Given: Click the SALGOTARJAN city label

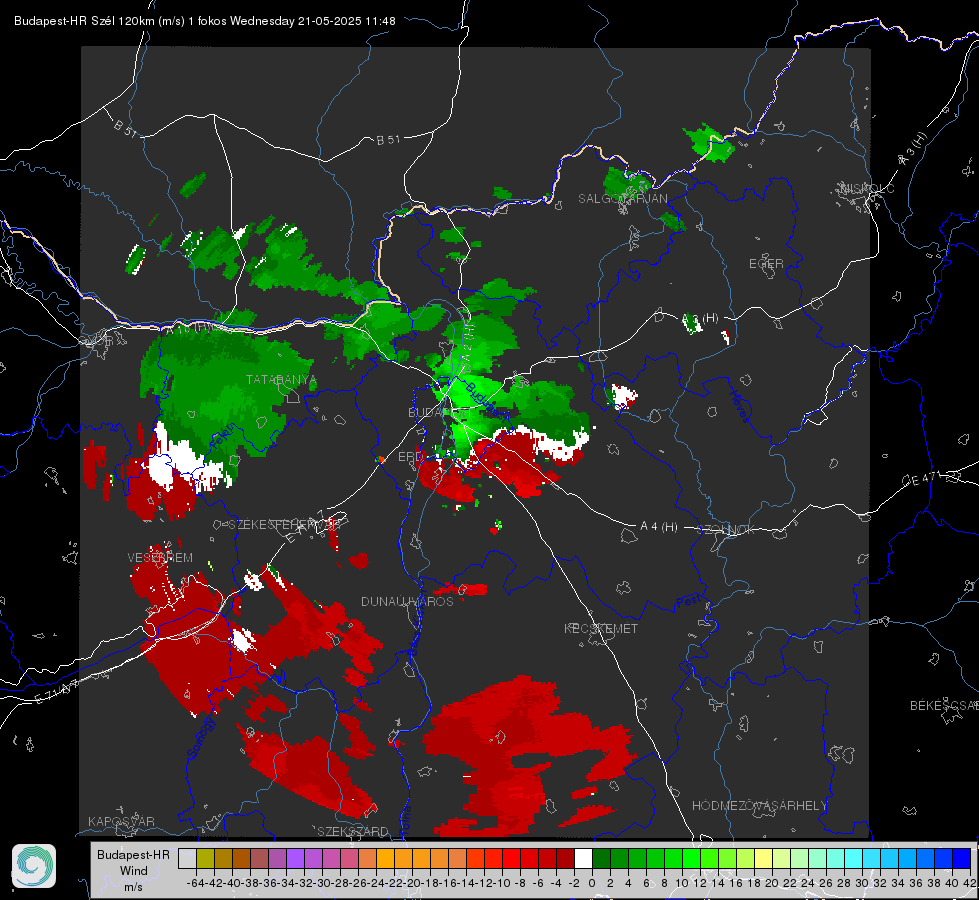Looking at the screenshot, I should (x=622, y=199).
